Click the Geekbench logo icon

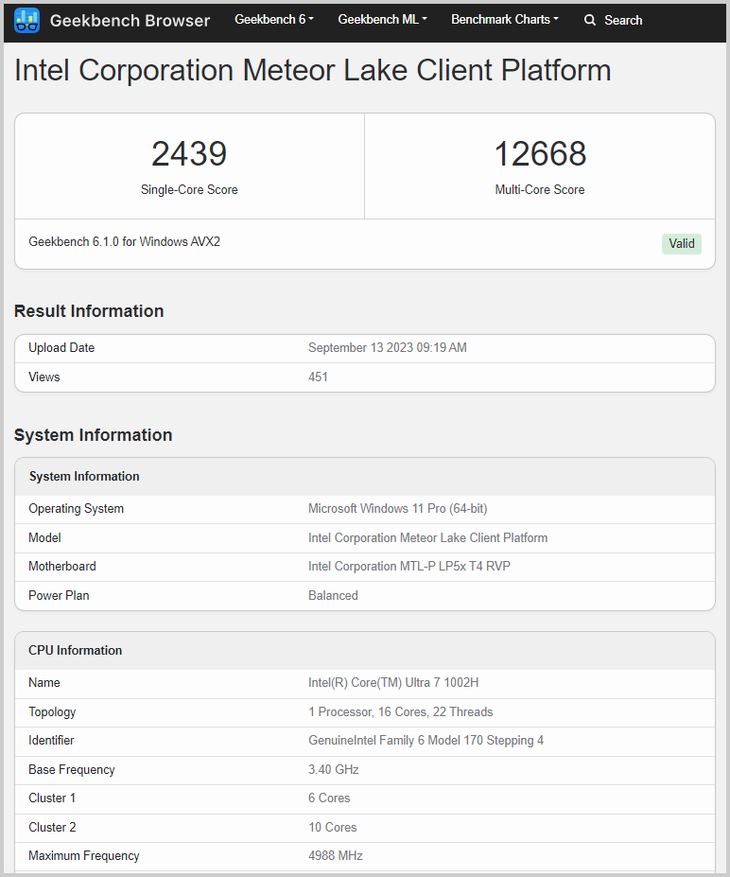tap(27, 20)
